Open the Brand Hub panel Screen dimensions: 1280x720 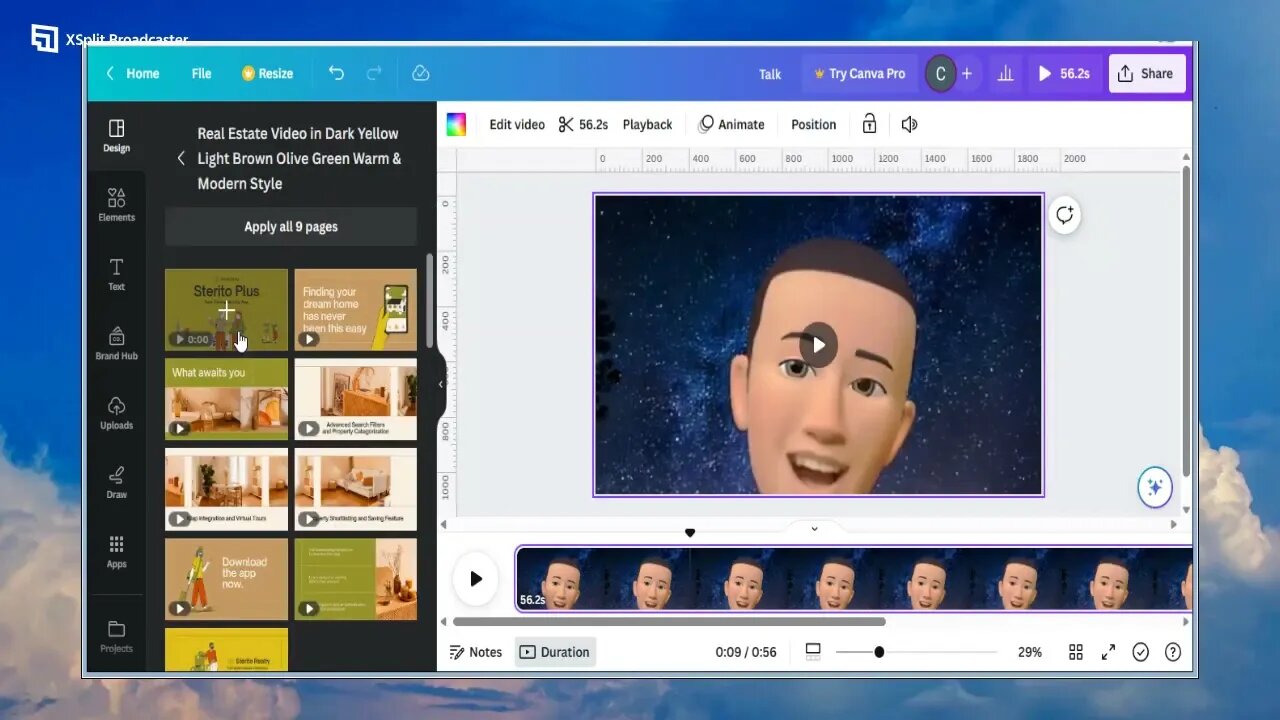pyautogui.click(x=116, y=343)
